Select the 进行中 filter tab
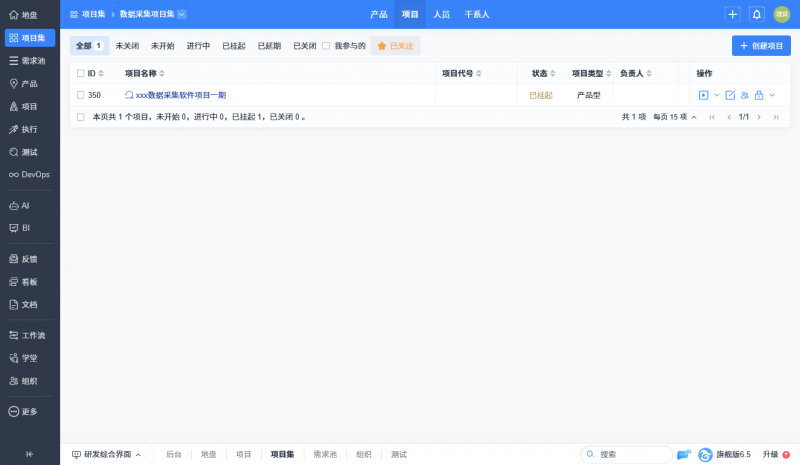Image resolution: width=800 pixels, height=465 pixels. 198,46
